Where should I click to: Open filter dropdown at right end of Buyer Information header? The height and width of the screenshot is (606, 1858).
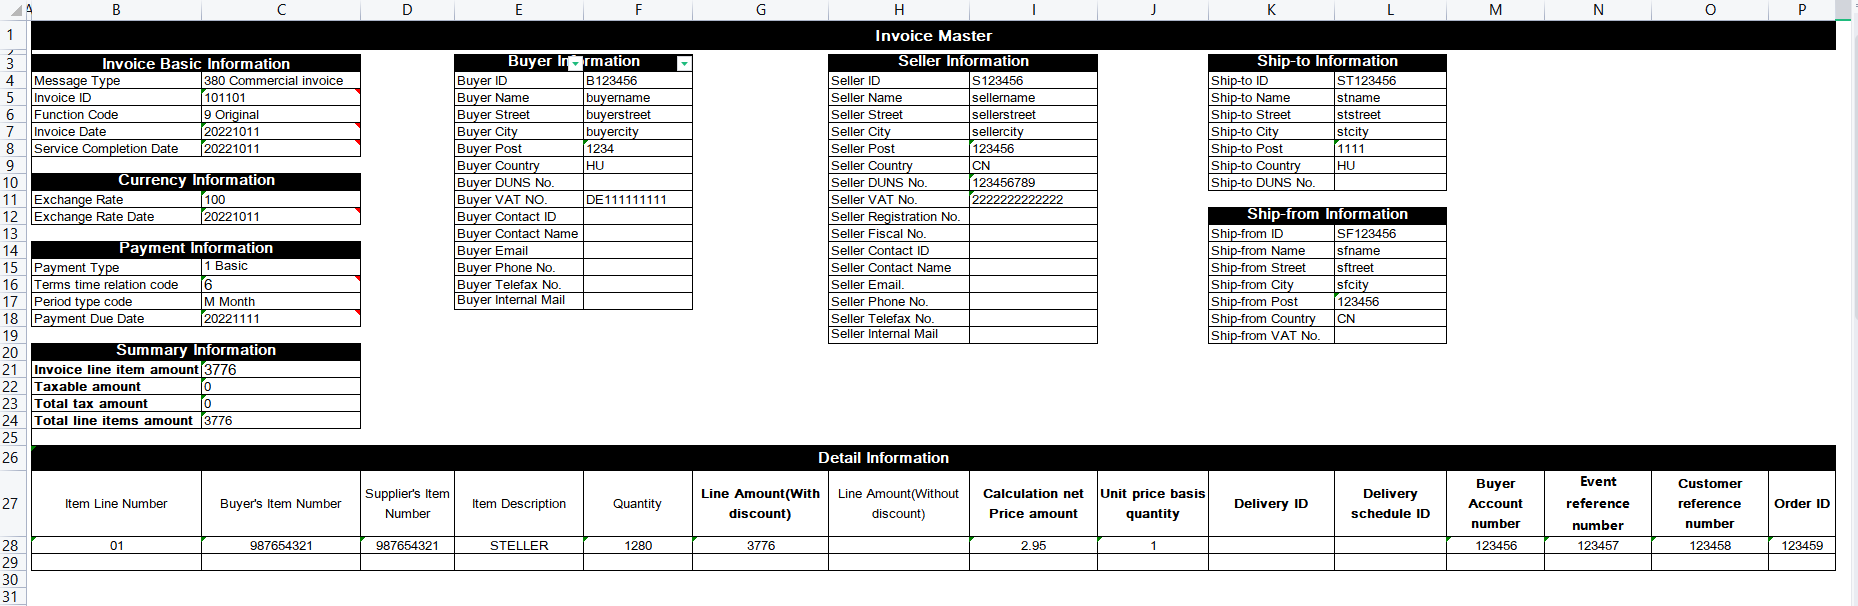[684, 63]
